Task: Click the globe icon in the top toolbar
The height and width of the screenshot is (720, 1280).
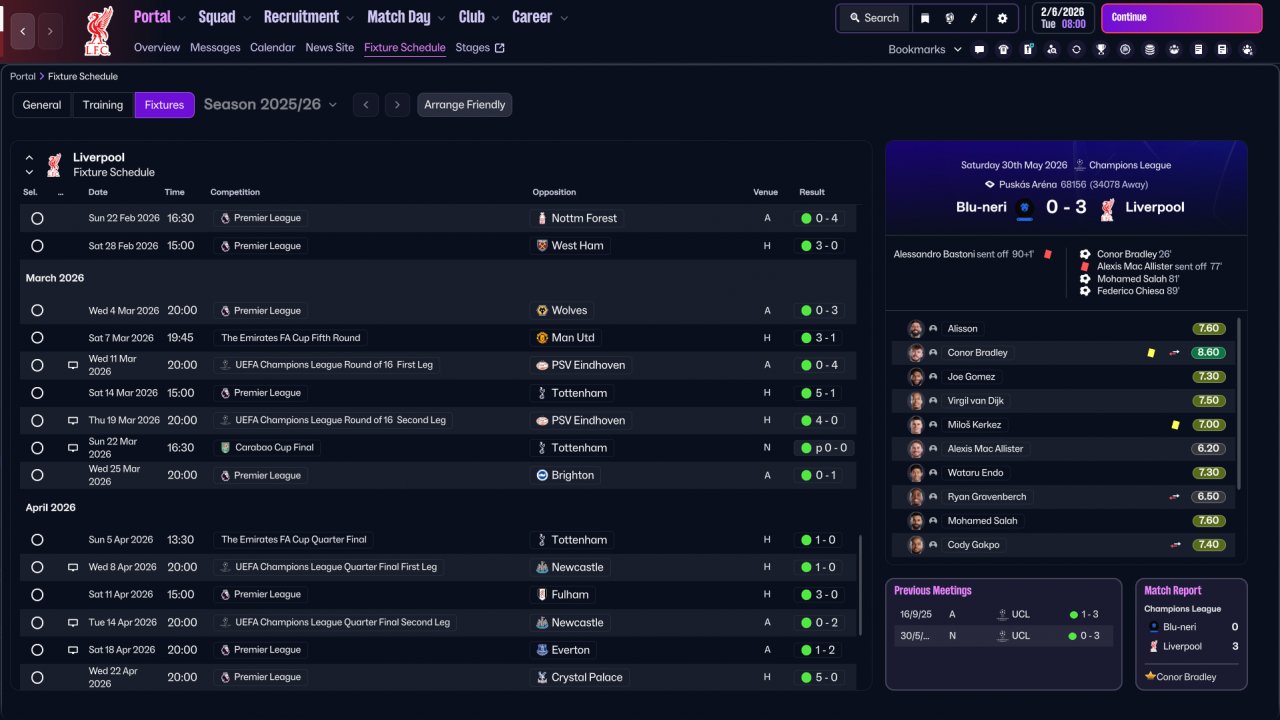Action: click(x=949, y=18)
